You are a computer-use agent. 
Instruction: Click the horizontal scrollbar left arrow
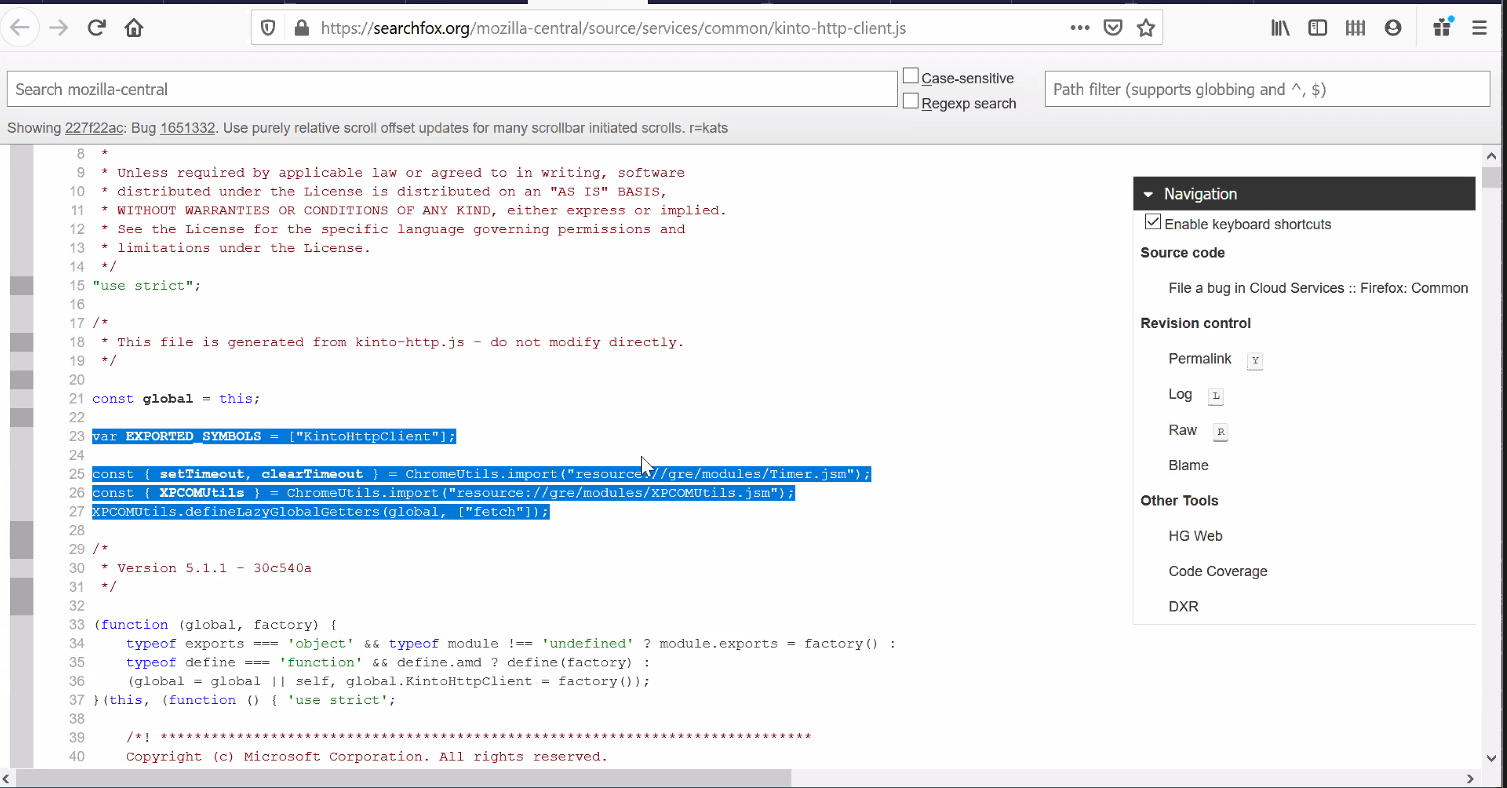coord(8,778)
